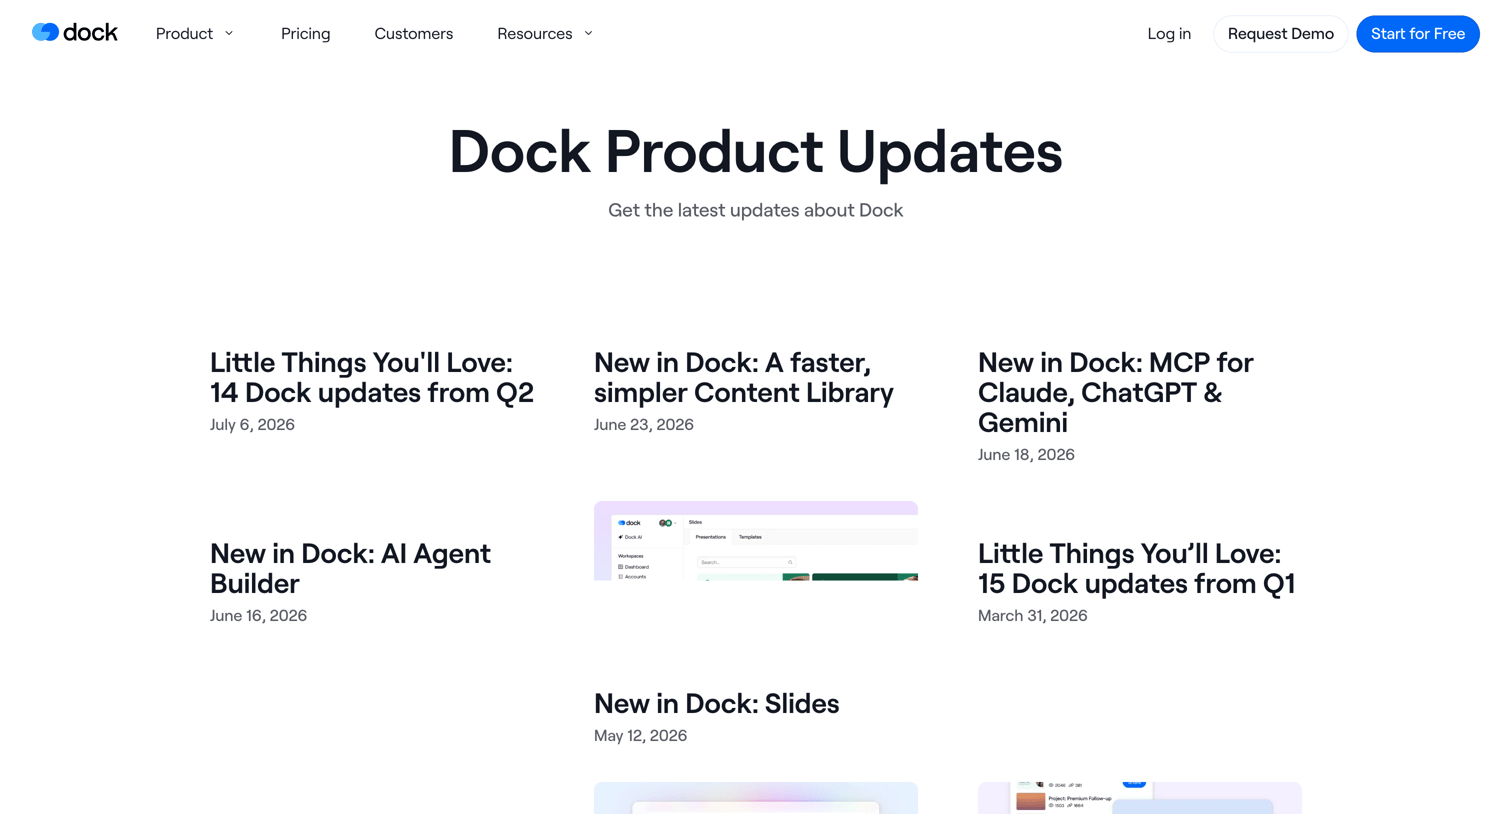1512x814 pixels.
Task: Click the June 23, 2026 date
Action: (x=643, y=425)
